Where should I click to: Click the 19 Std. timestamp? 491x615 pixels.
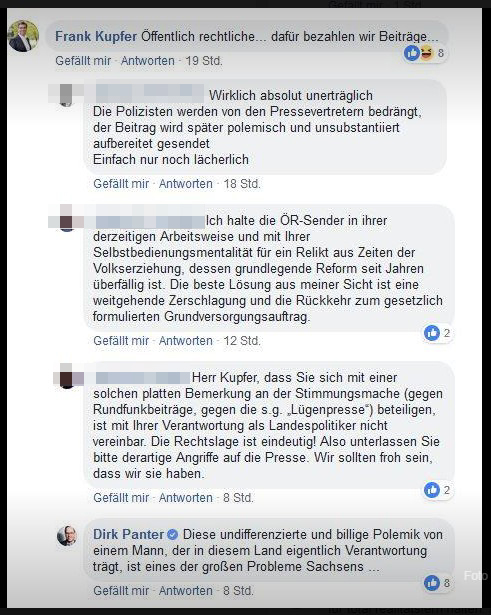coord(204,61)
